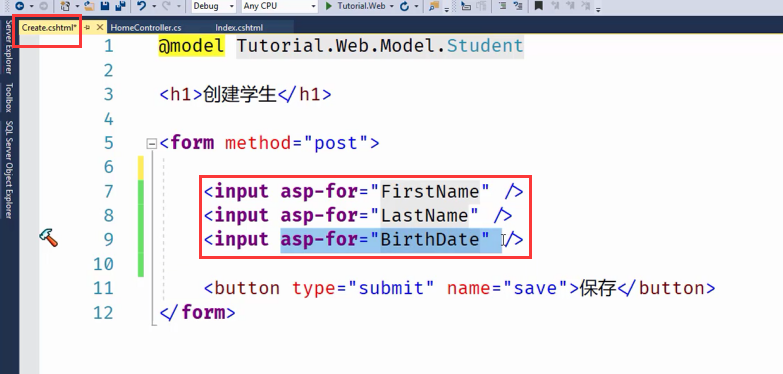
Task: Open the Any CPU platform dropdown
Action: pyautogui.click(x=280, y=6)
